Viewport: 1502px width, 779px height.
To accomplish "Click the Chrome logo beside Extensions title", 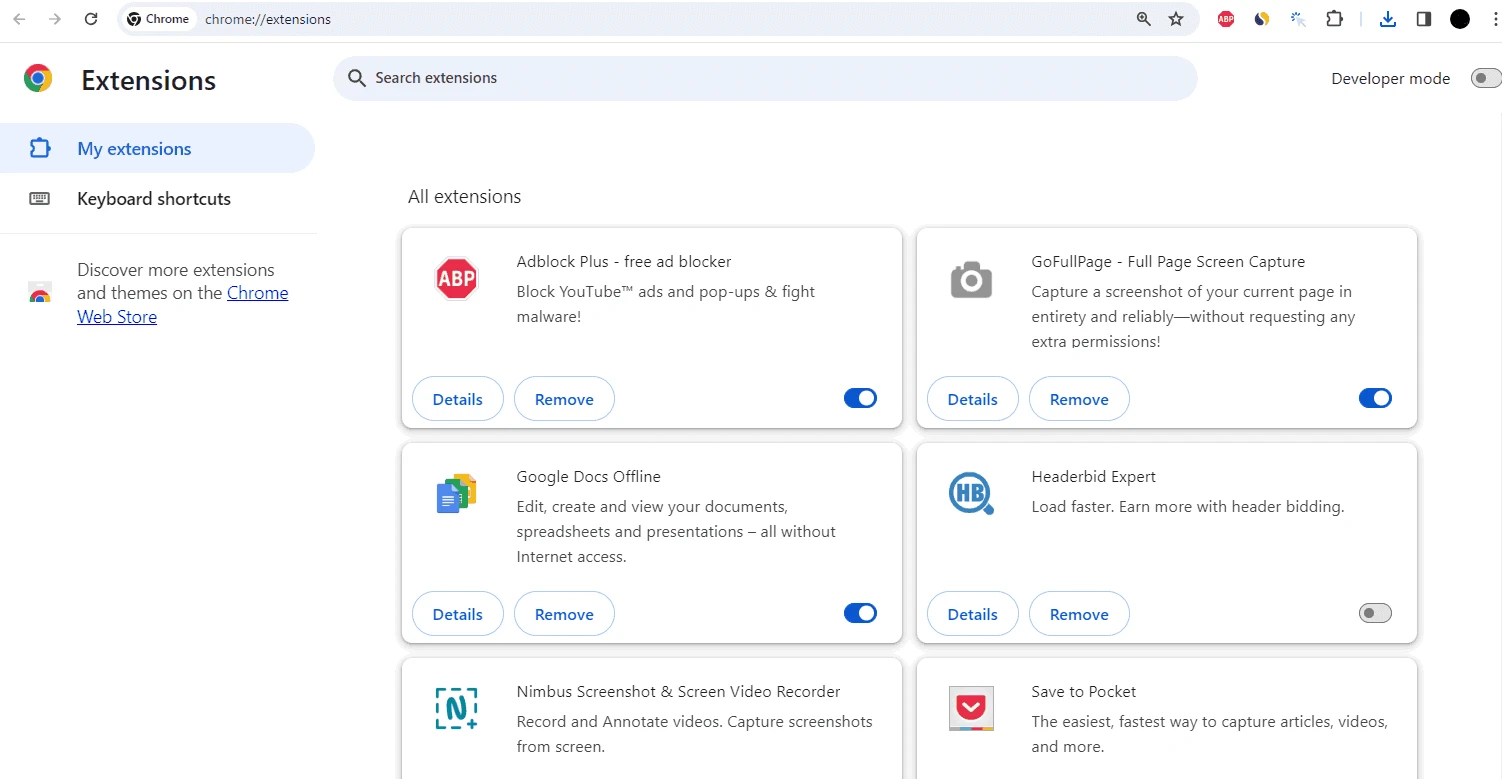I will [x=38, y=79].
